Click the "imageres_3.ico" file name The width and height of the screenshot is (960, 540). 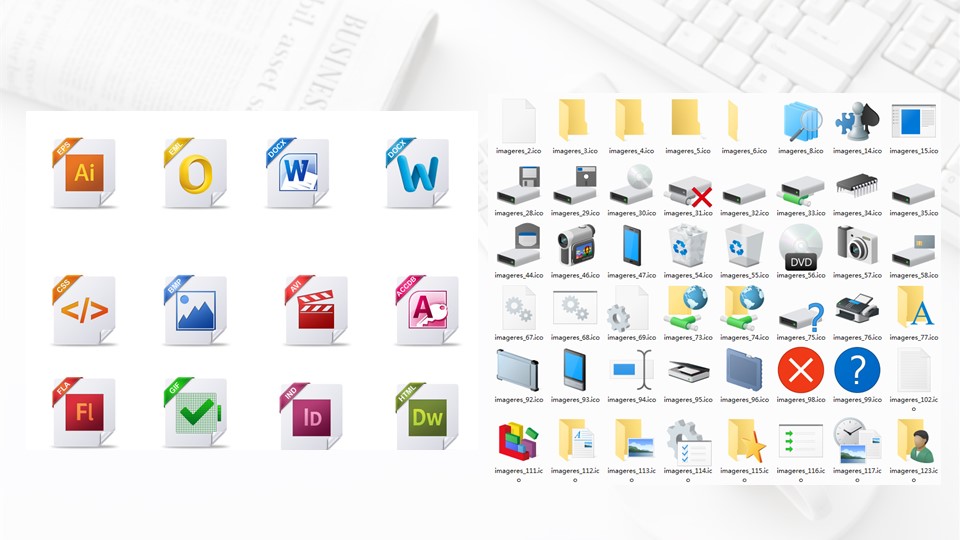(575, 151)
